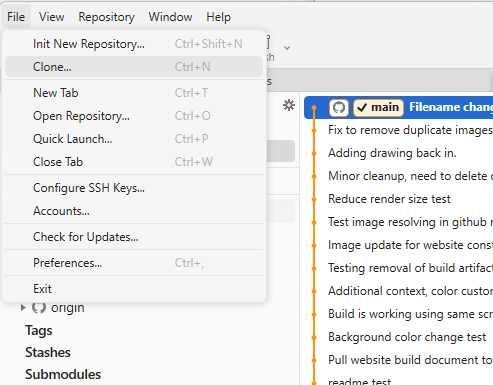Image resolution: width=493 pixels, height=385 pixels.
Task: Choose Exit from the File menu
Action: (134, 289)
